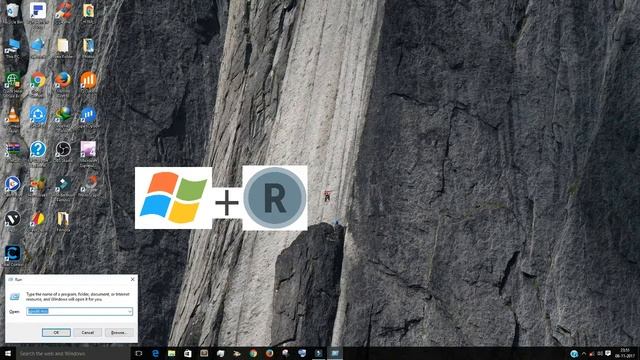Click Cancel in the Run dialog
640x360 pixels.
tap(88, 333)
